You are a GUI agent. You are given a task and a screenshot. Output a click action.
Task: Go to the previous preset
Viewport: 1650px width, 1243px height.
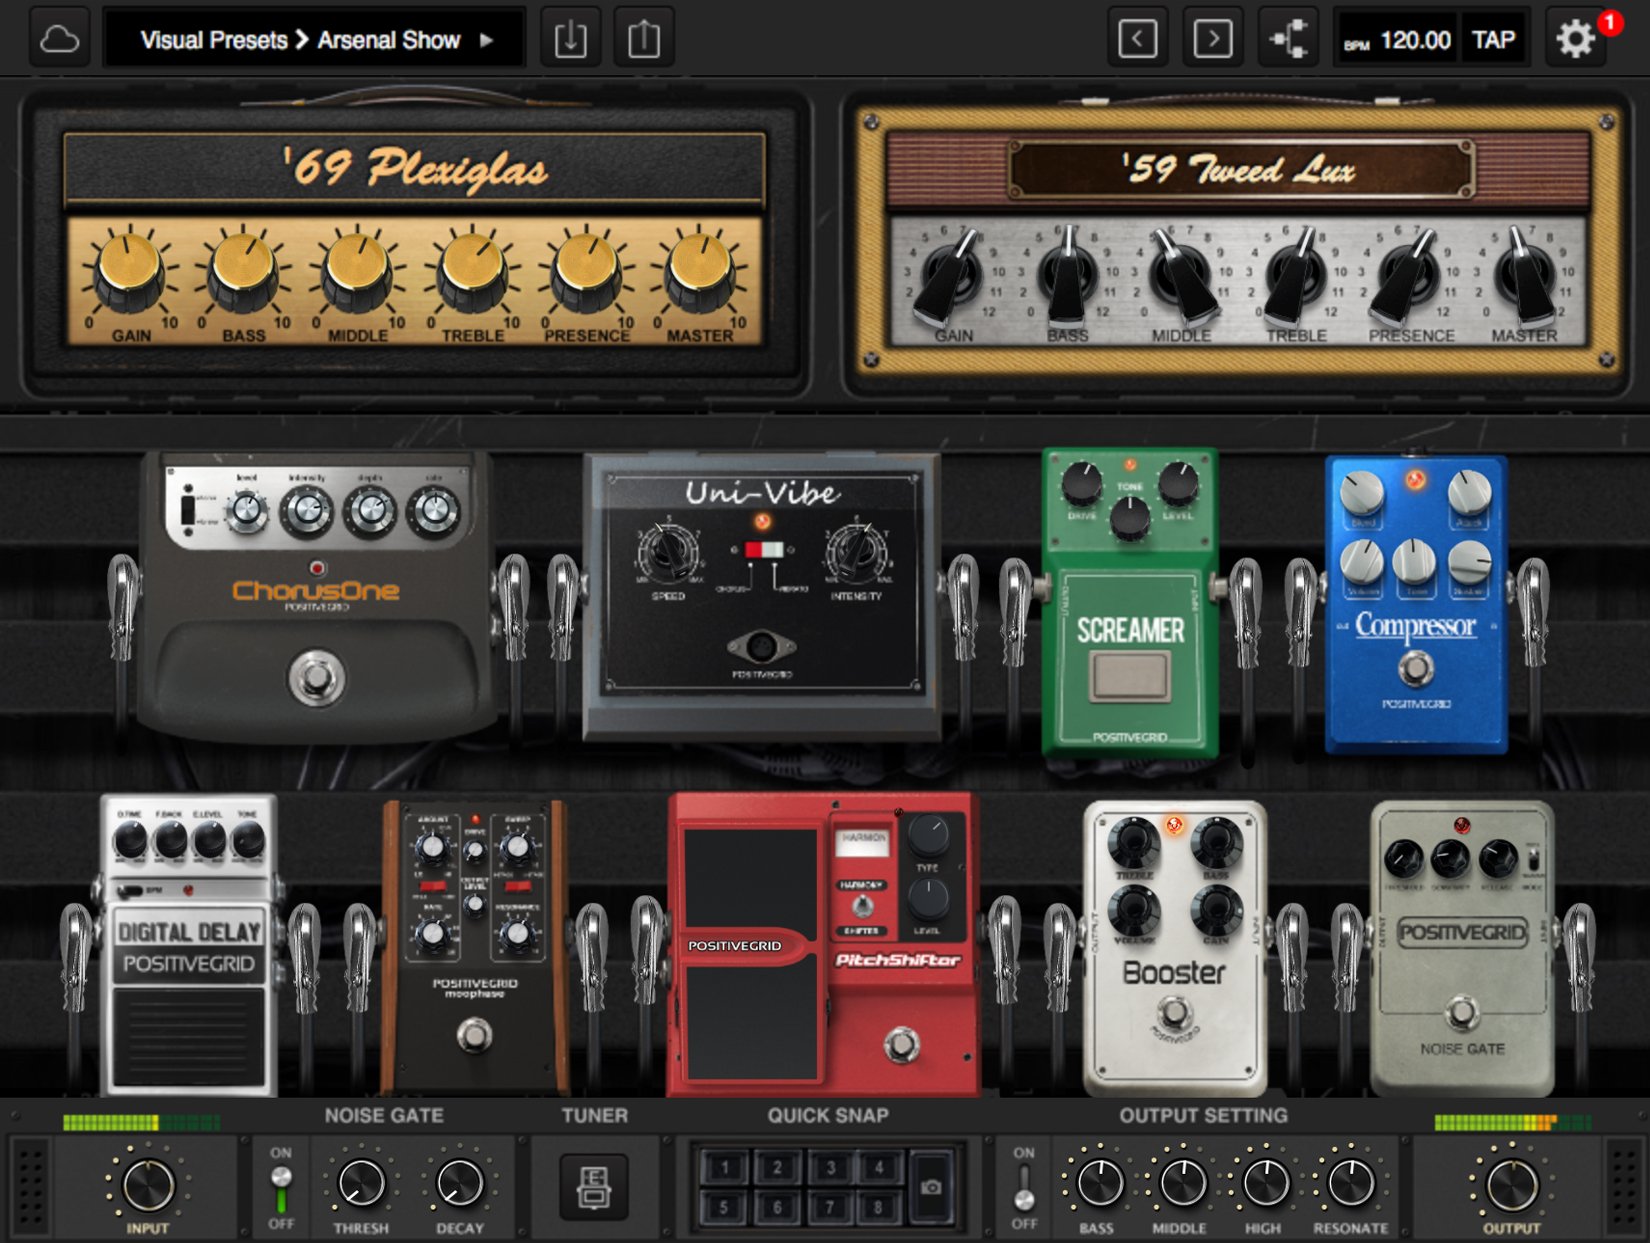pos(1137,39)
